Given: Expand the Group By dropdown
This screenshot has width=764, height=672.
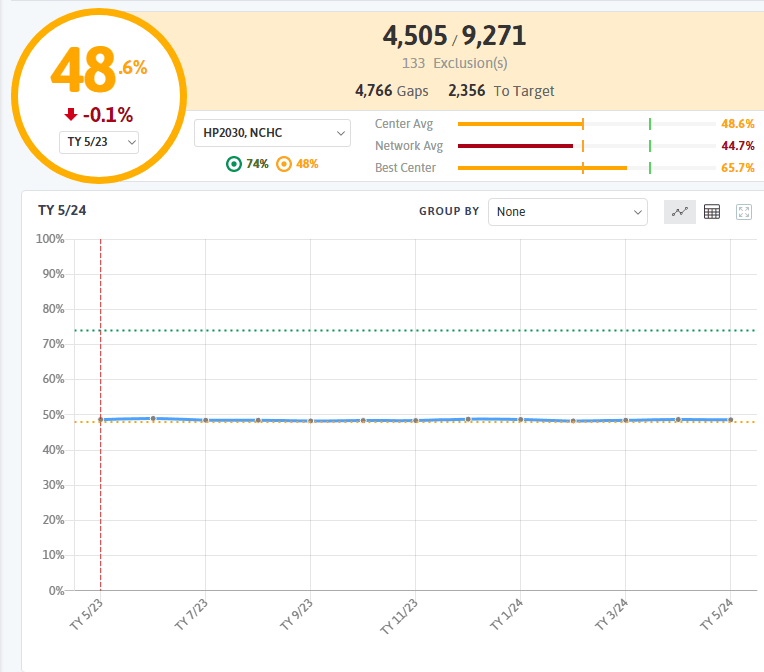Looking at the screenshot, I should (567, 212).
